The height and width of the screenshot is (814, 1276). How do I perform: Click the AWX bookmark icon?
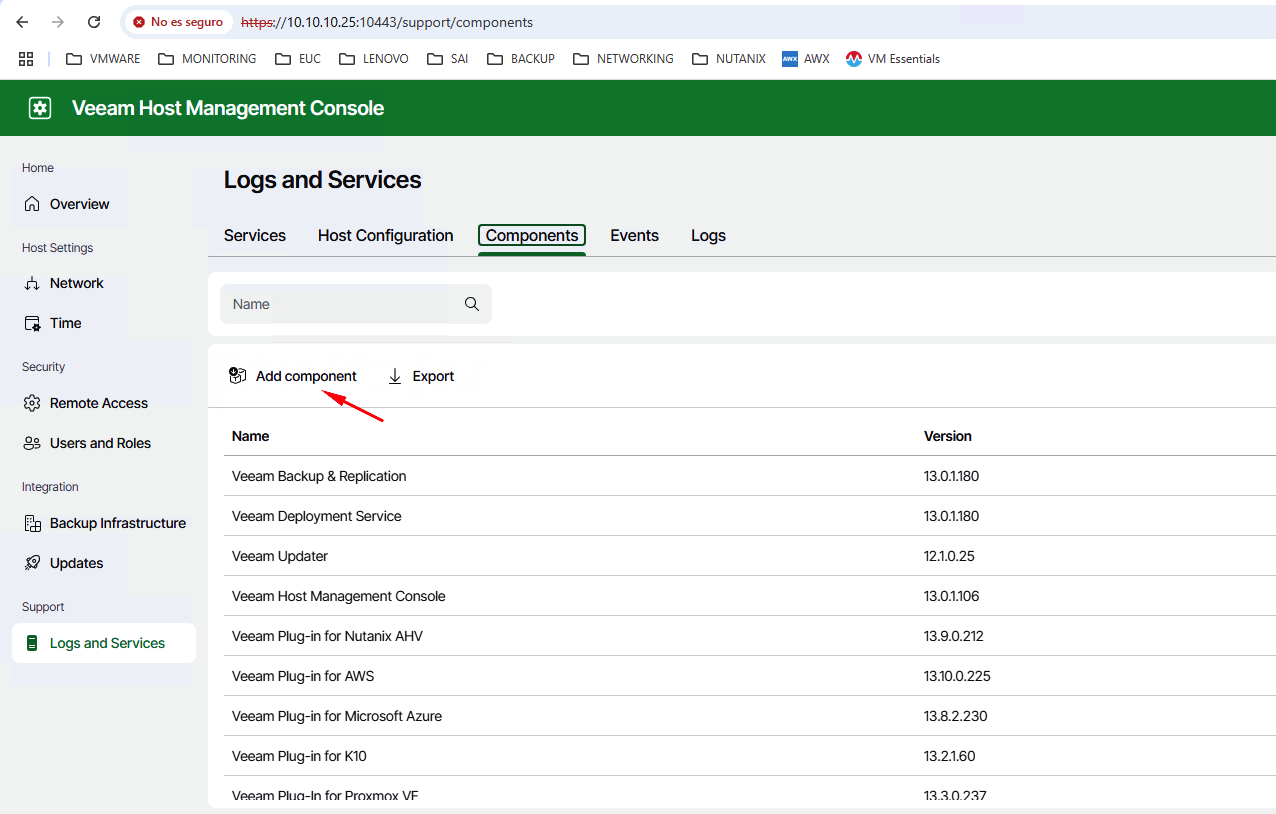pyautogui.click(x=790, y=59)
